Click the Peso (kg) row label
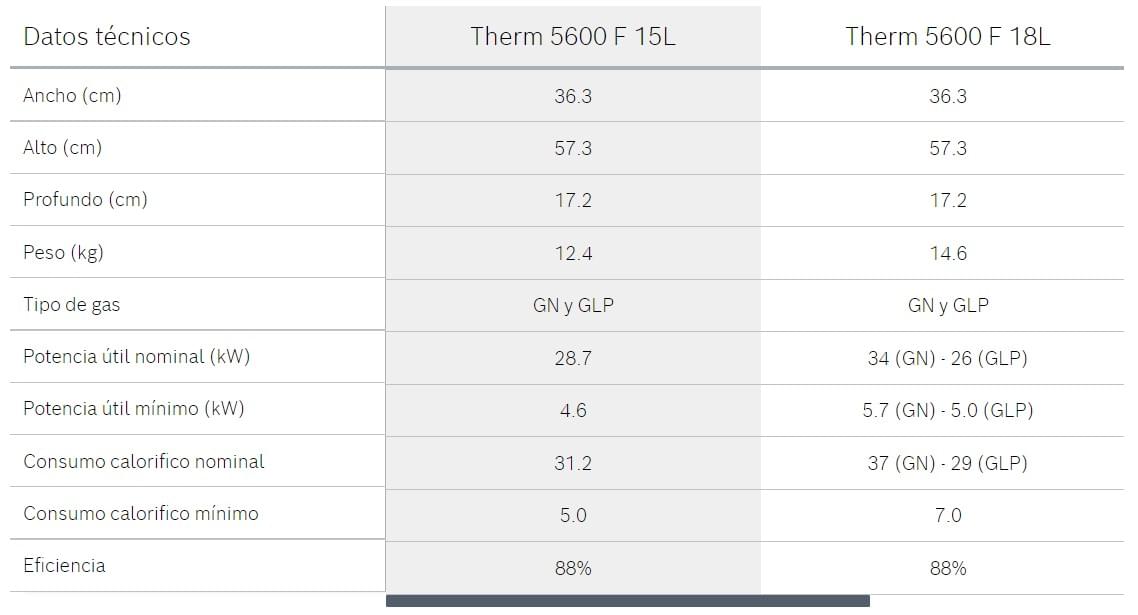The height and width of the screenshot is (615, 1138). [x=63, y=252]
